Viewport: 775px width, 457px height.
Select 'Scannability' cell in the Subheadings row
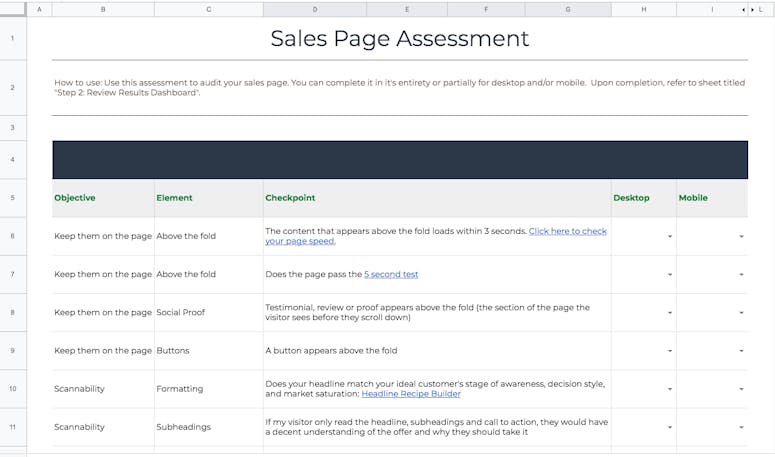click(x=103, y=427)
